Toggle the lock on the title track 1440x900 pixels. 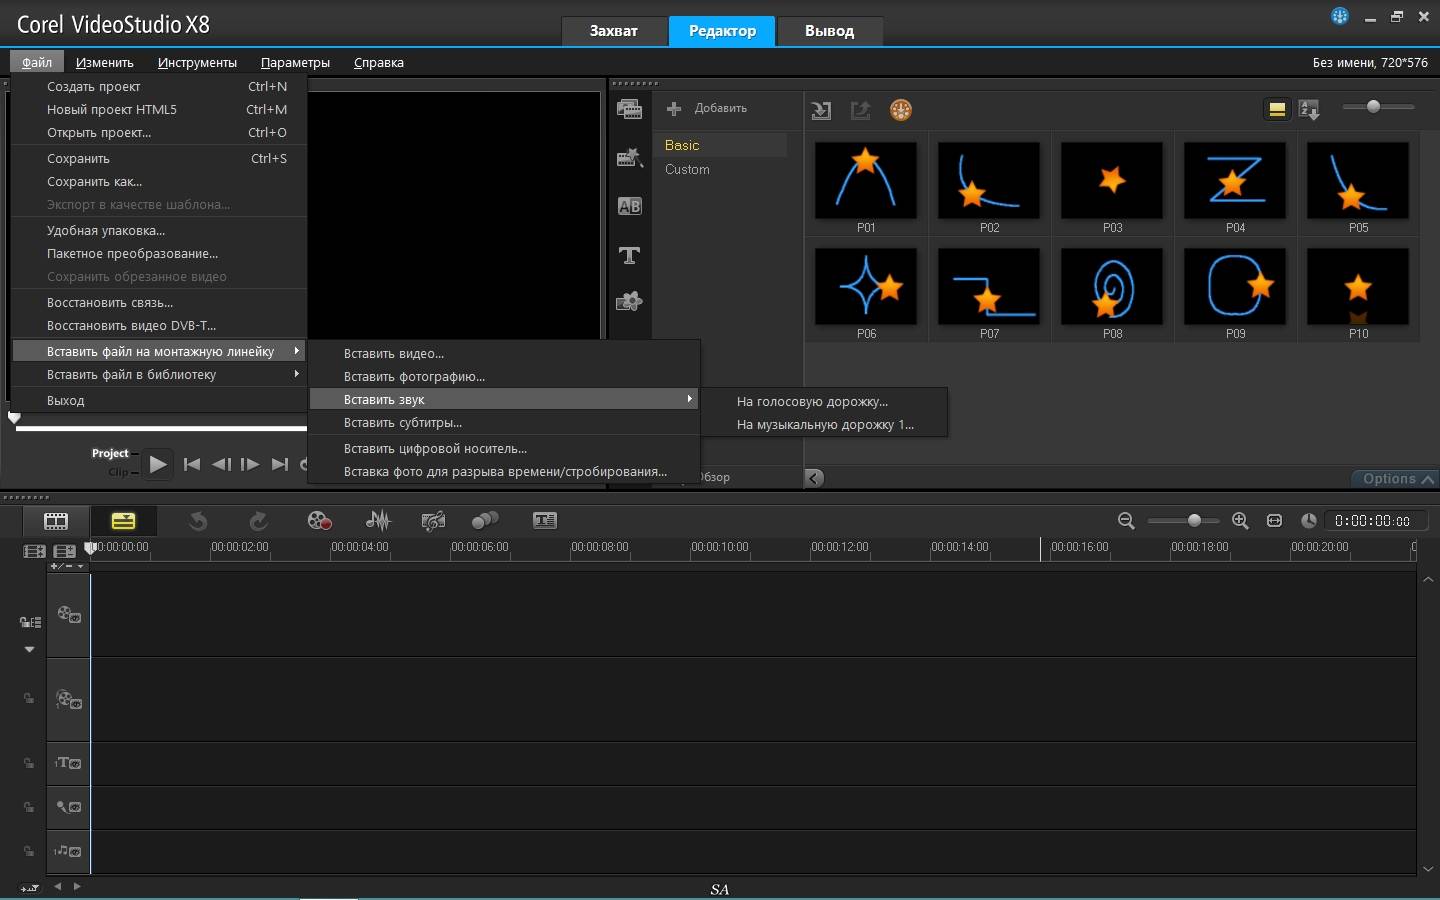click(x=29, y=763)
